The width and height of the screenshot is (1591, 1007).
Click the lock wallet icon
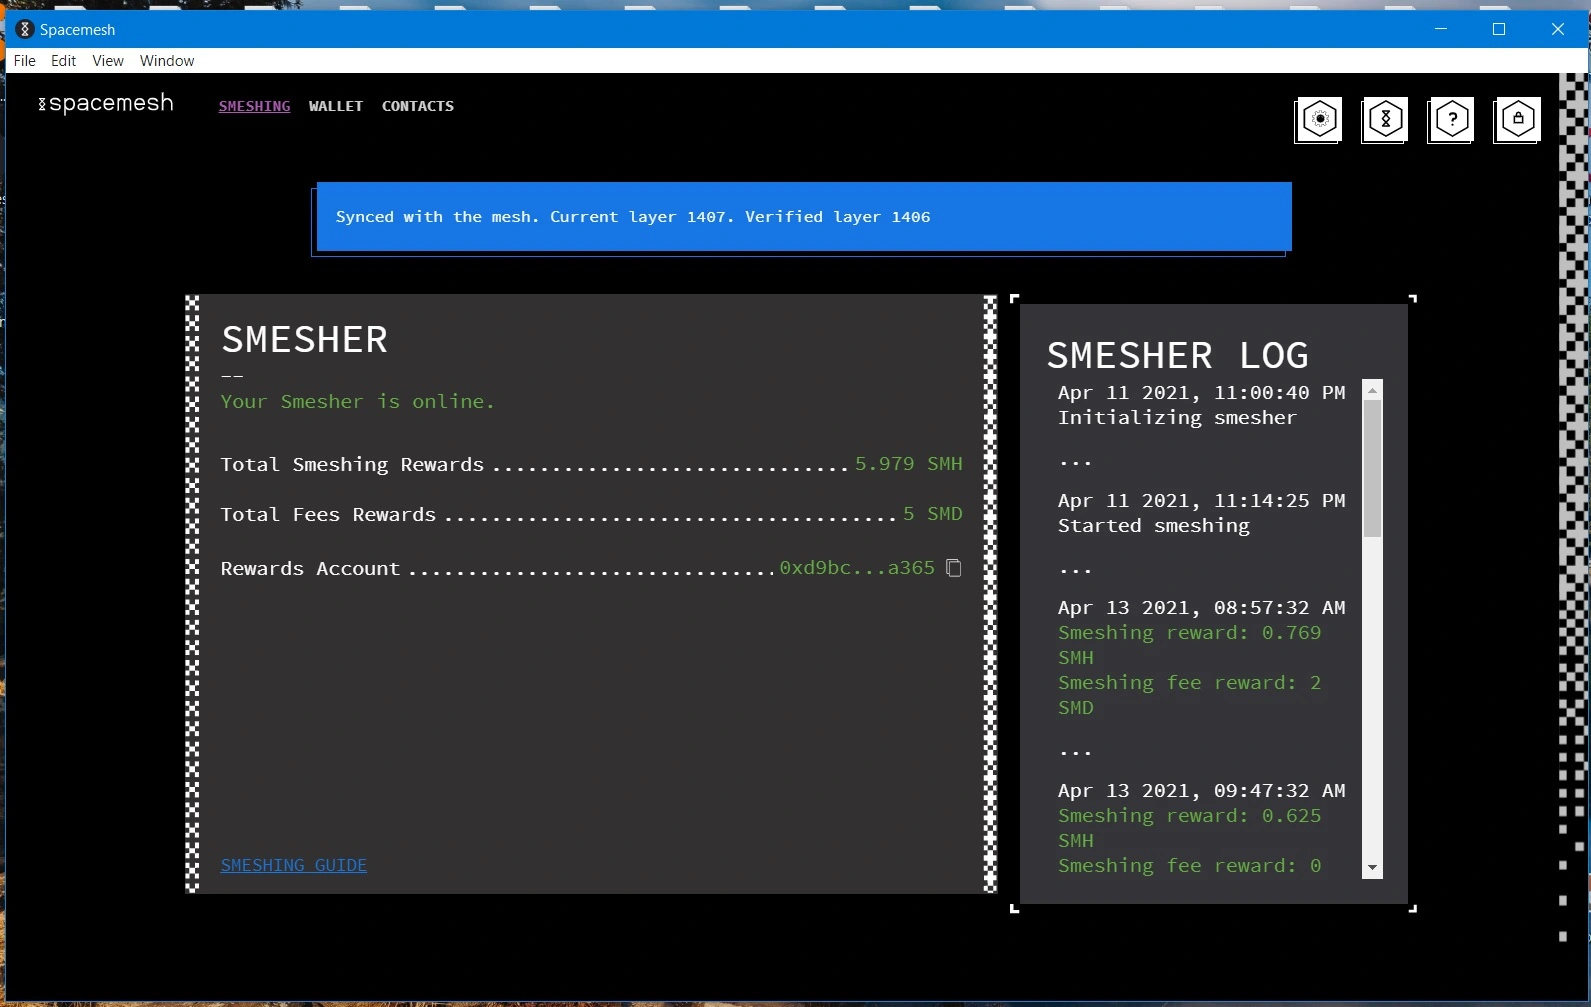tap(1517, 120)
